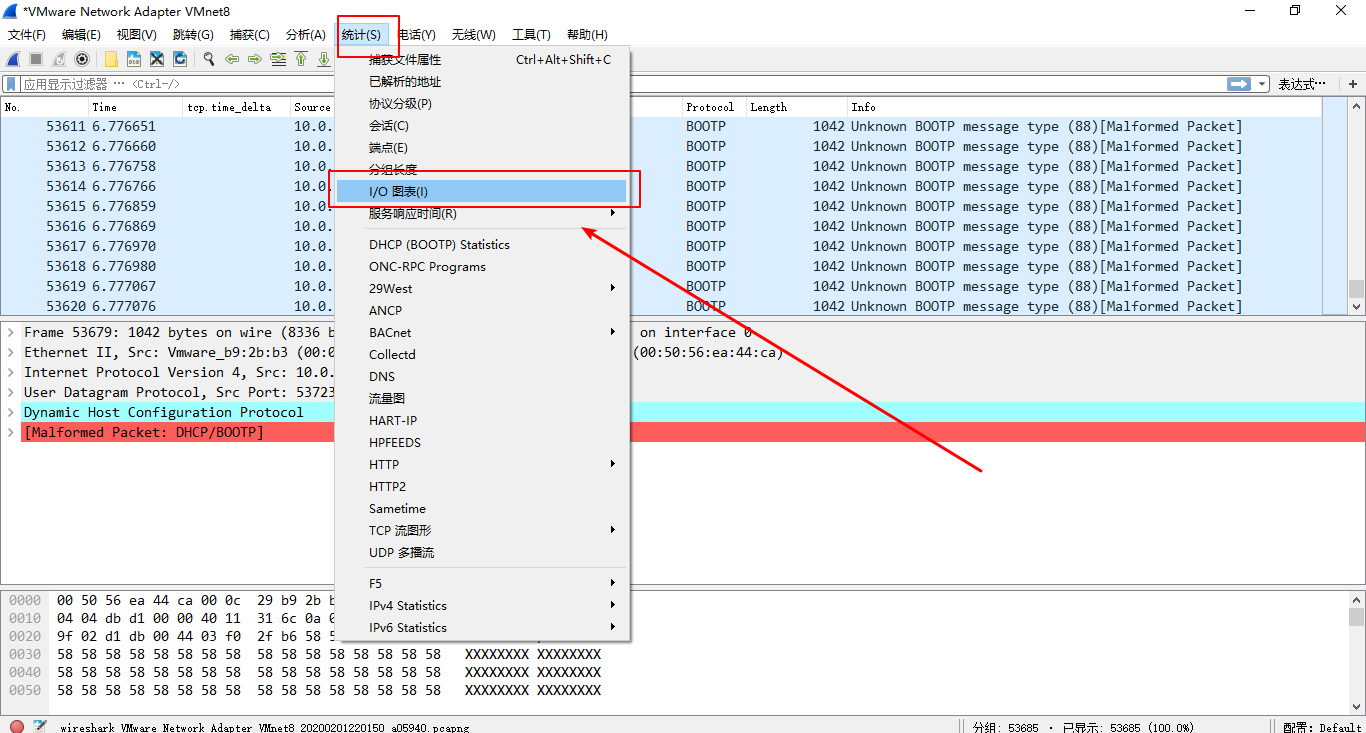
Task: Click the + button to add filter
Action: coord(1352,83)
